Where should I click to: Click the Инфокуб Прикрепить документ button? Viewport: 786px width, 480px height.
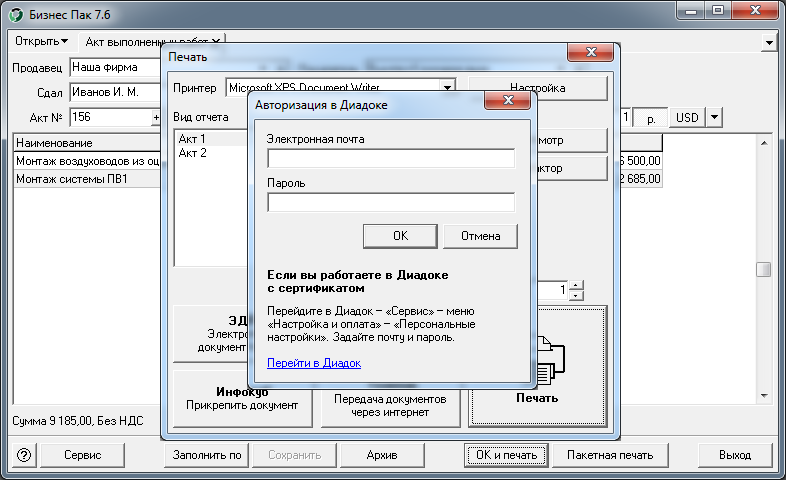pyautogui.click(x=242, y=399)
